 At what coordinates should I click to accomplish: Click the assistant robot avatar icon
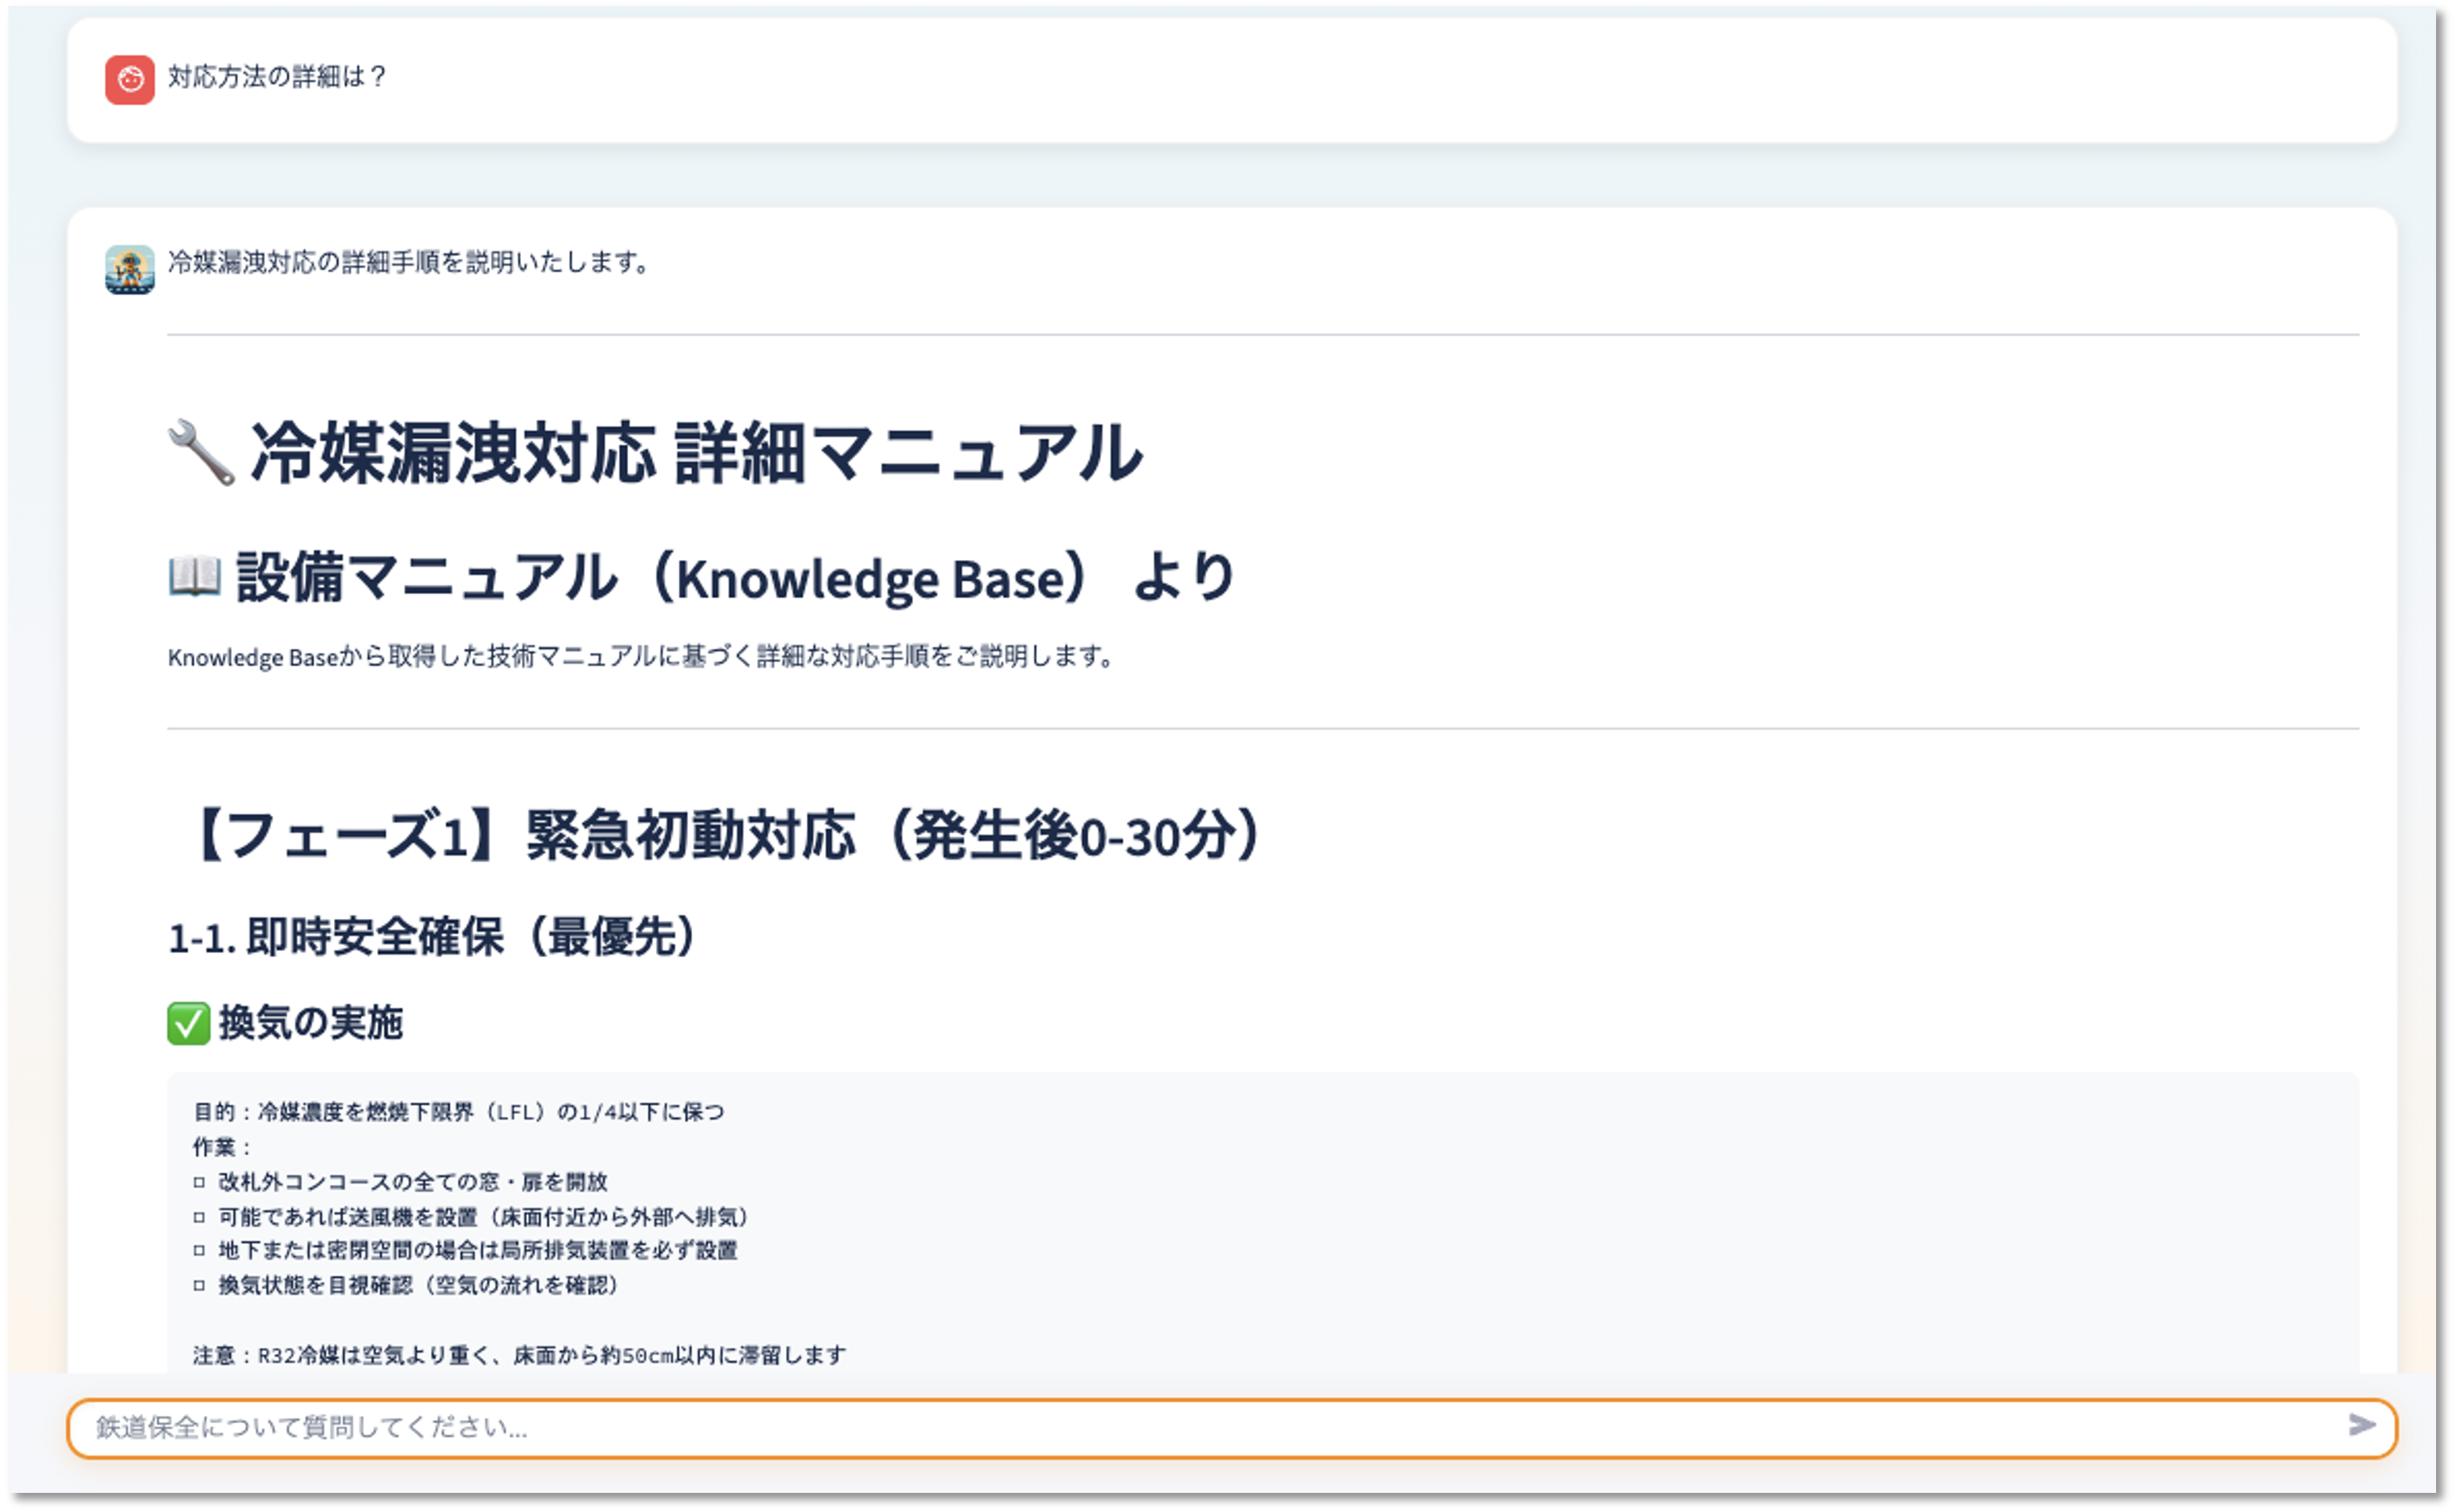129,269
